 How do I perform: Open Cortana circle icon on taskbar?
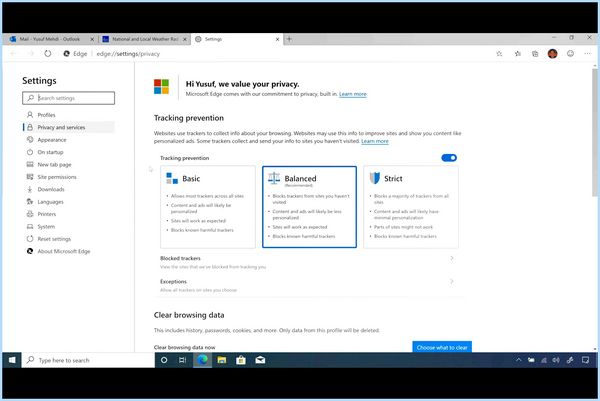pyautogui.click(x=164, y=360)
